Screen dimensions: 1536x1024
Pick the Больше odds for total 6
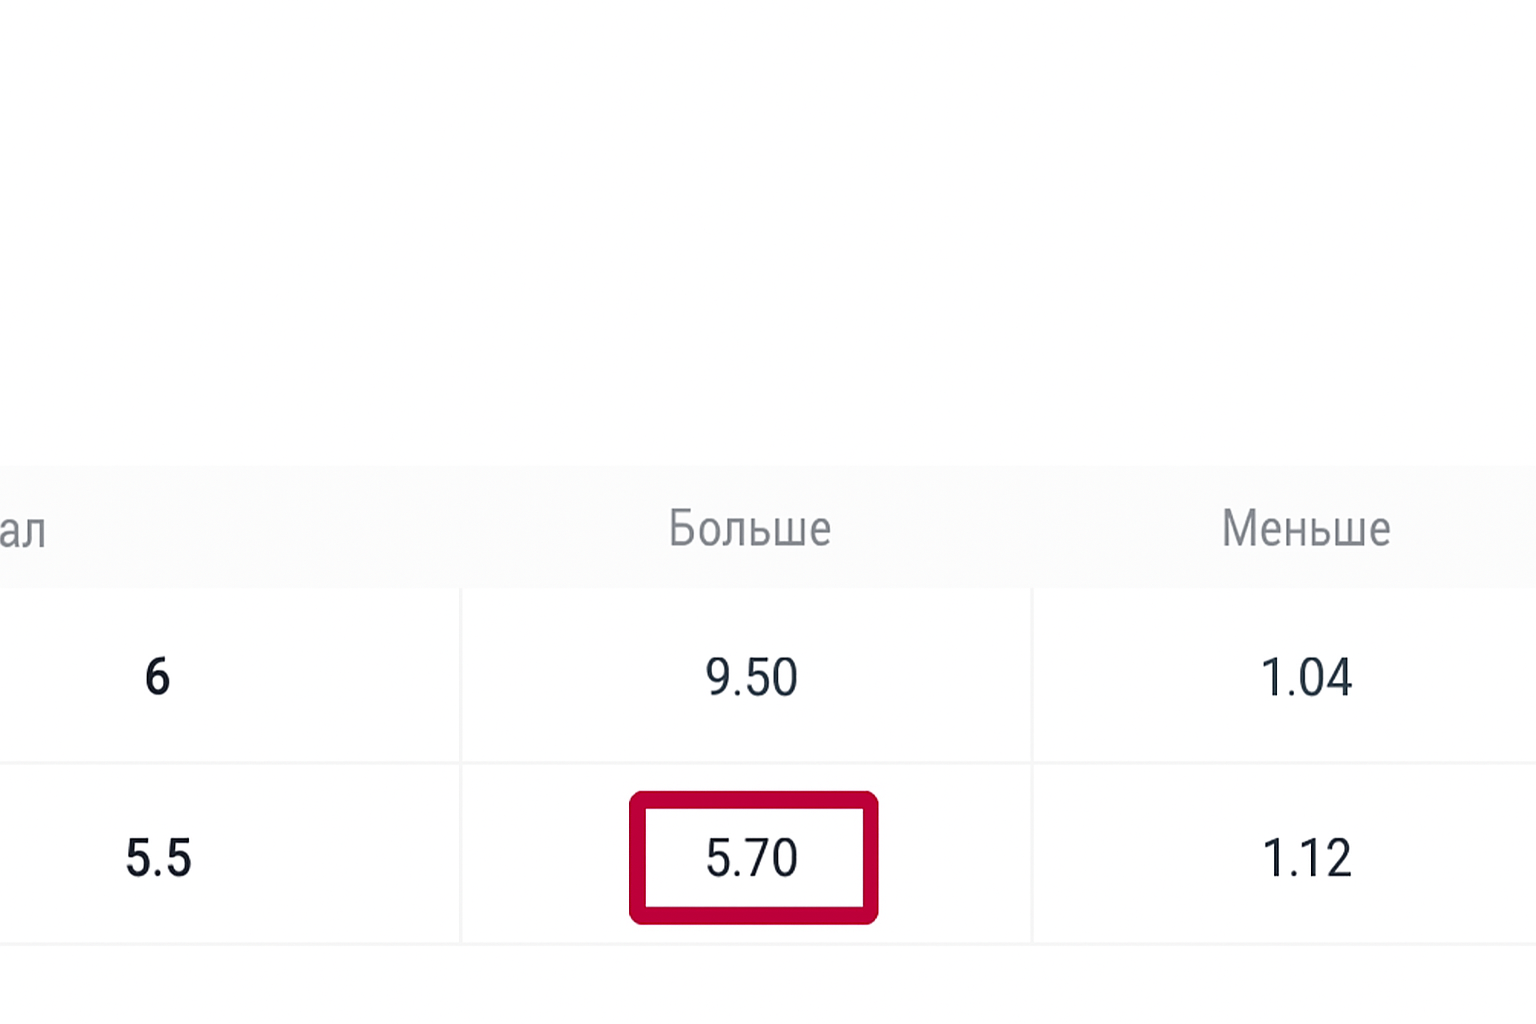pos(751,677)
